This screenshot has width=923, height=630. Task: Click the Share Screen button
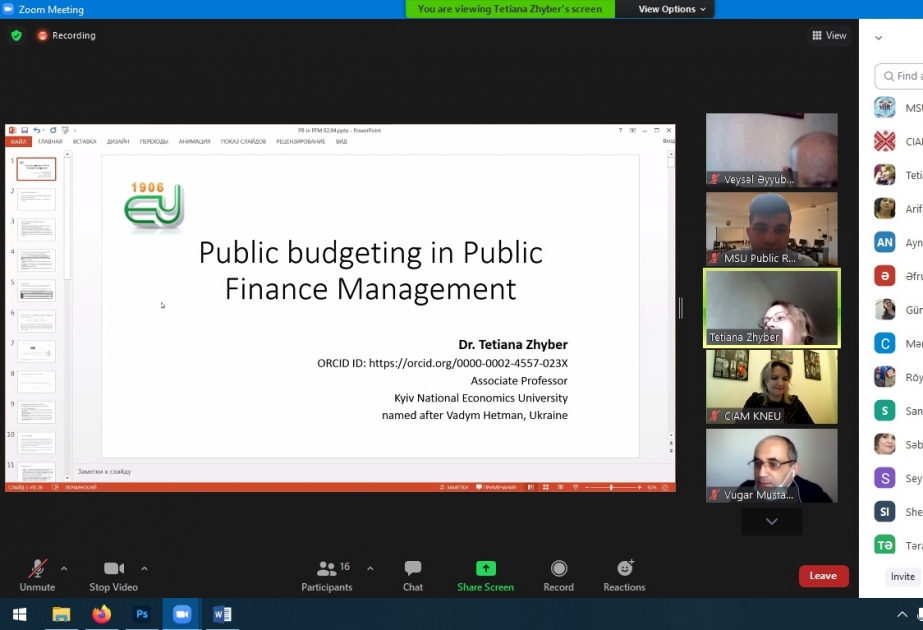[486, 576]
